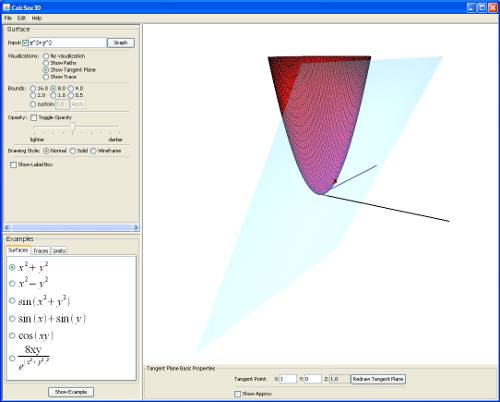Image resolution: width=500 pixels, height=402 pixels.
Task: Enable Toggle Opacity checkbox
Action: tap(34, 117)
